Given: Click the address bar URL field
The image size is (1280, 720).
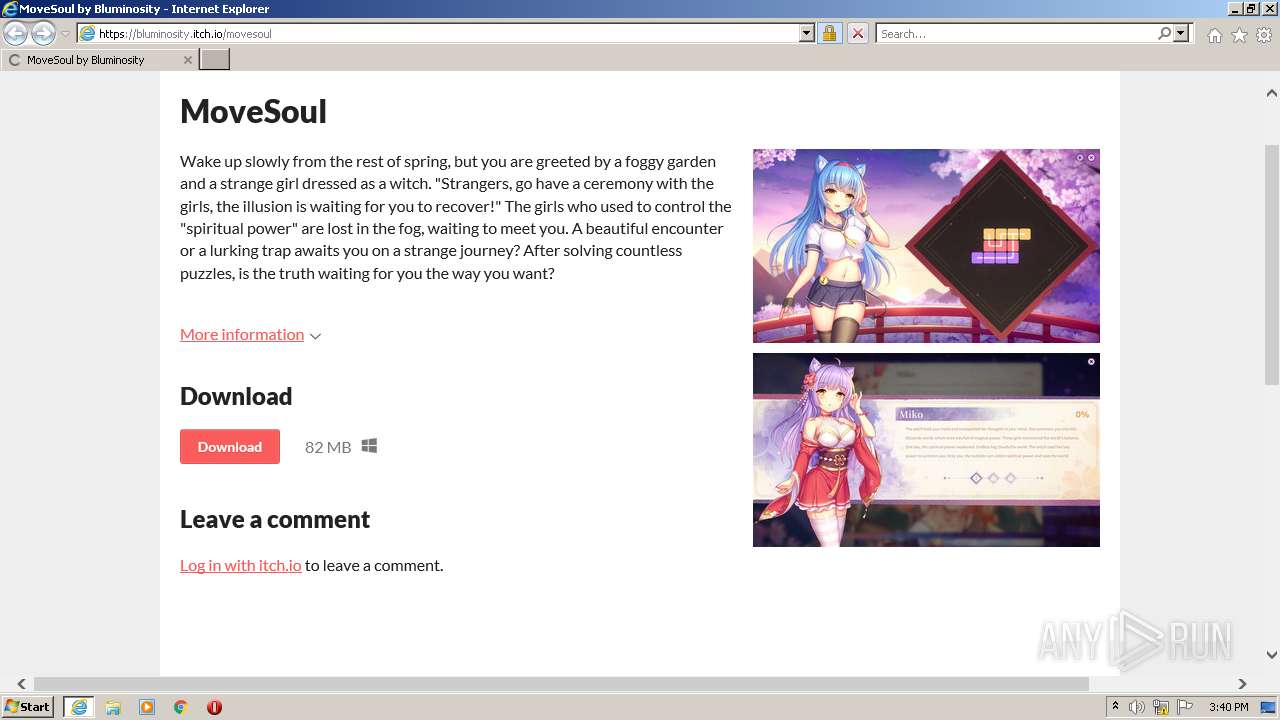Looking at the screenshot, I should click(446, 33).
